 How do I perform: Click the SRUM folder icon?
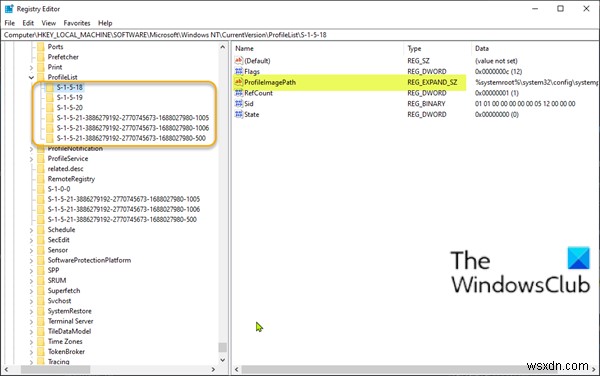41,280
